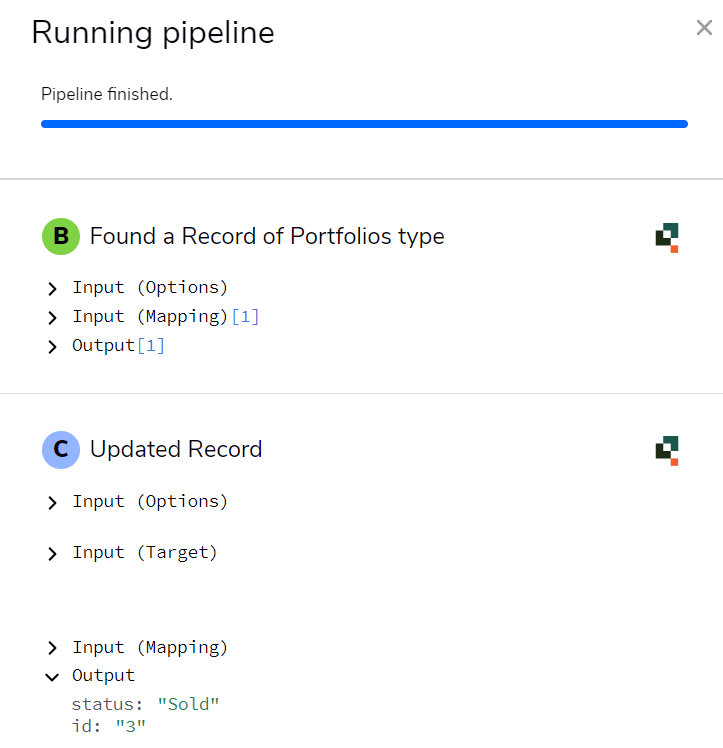Image resolution: width=723 pixels, height=748 pixels.
Task: Select the id value "3"
Action: click(130, 726)
